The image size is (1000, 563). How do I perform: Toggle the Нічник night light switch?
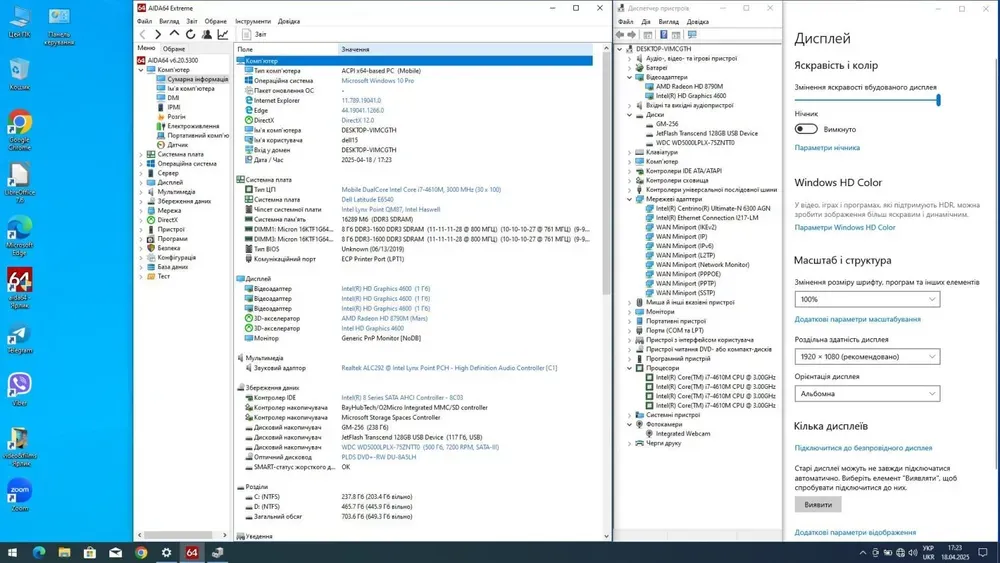(x=806, y=129)
